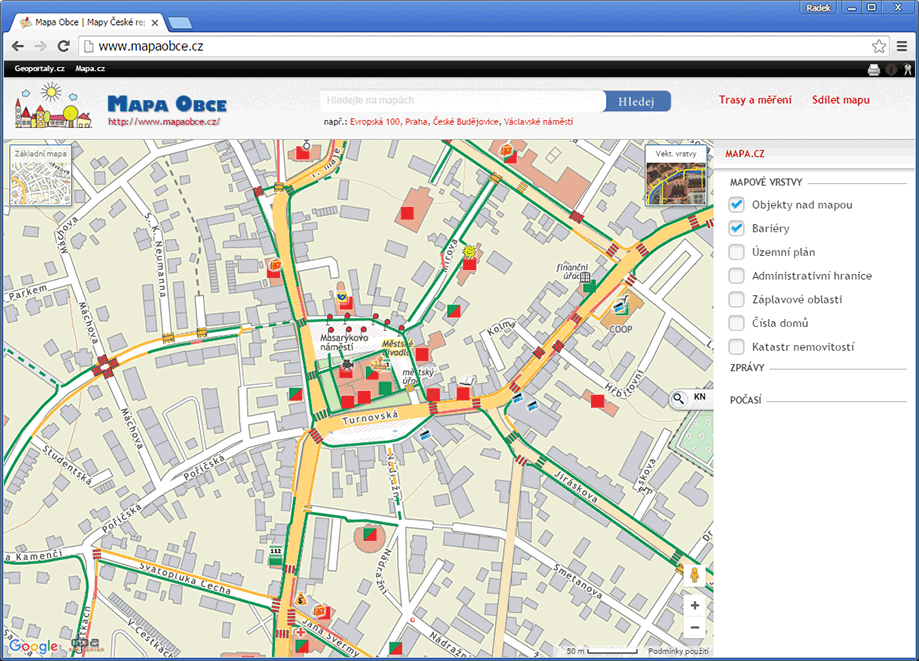This screenshot has width=919, height=661.
Task: Reload the page with the refresh icon
Action: point(63,46)
